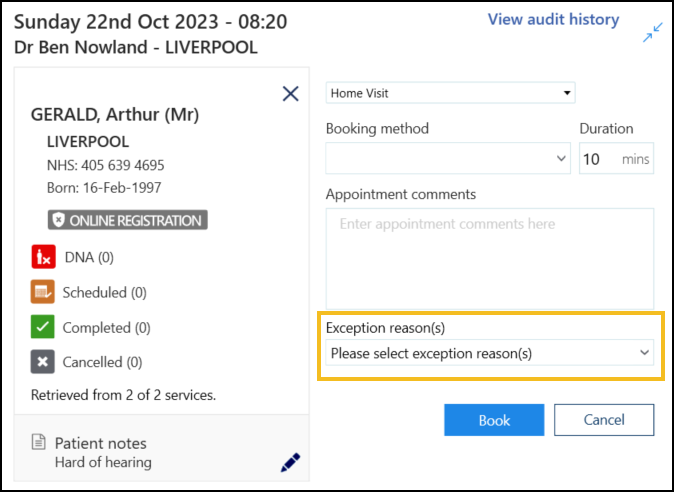Screen dimensions: 674x492
Task: Click the green Completed checkmark icon
Action: pyautogui.click(x=42, y=327)
